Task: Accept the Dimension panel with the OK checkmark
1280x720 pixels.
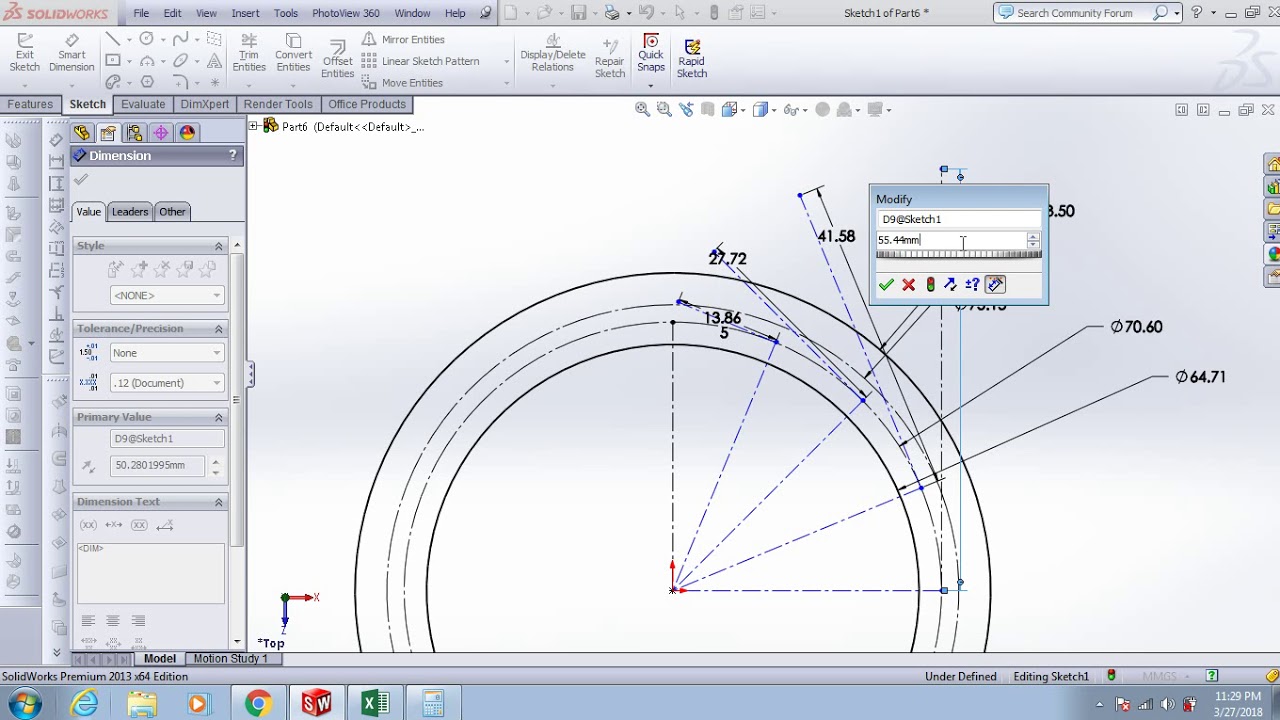Action: pos(81,180)
